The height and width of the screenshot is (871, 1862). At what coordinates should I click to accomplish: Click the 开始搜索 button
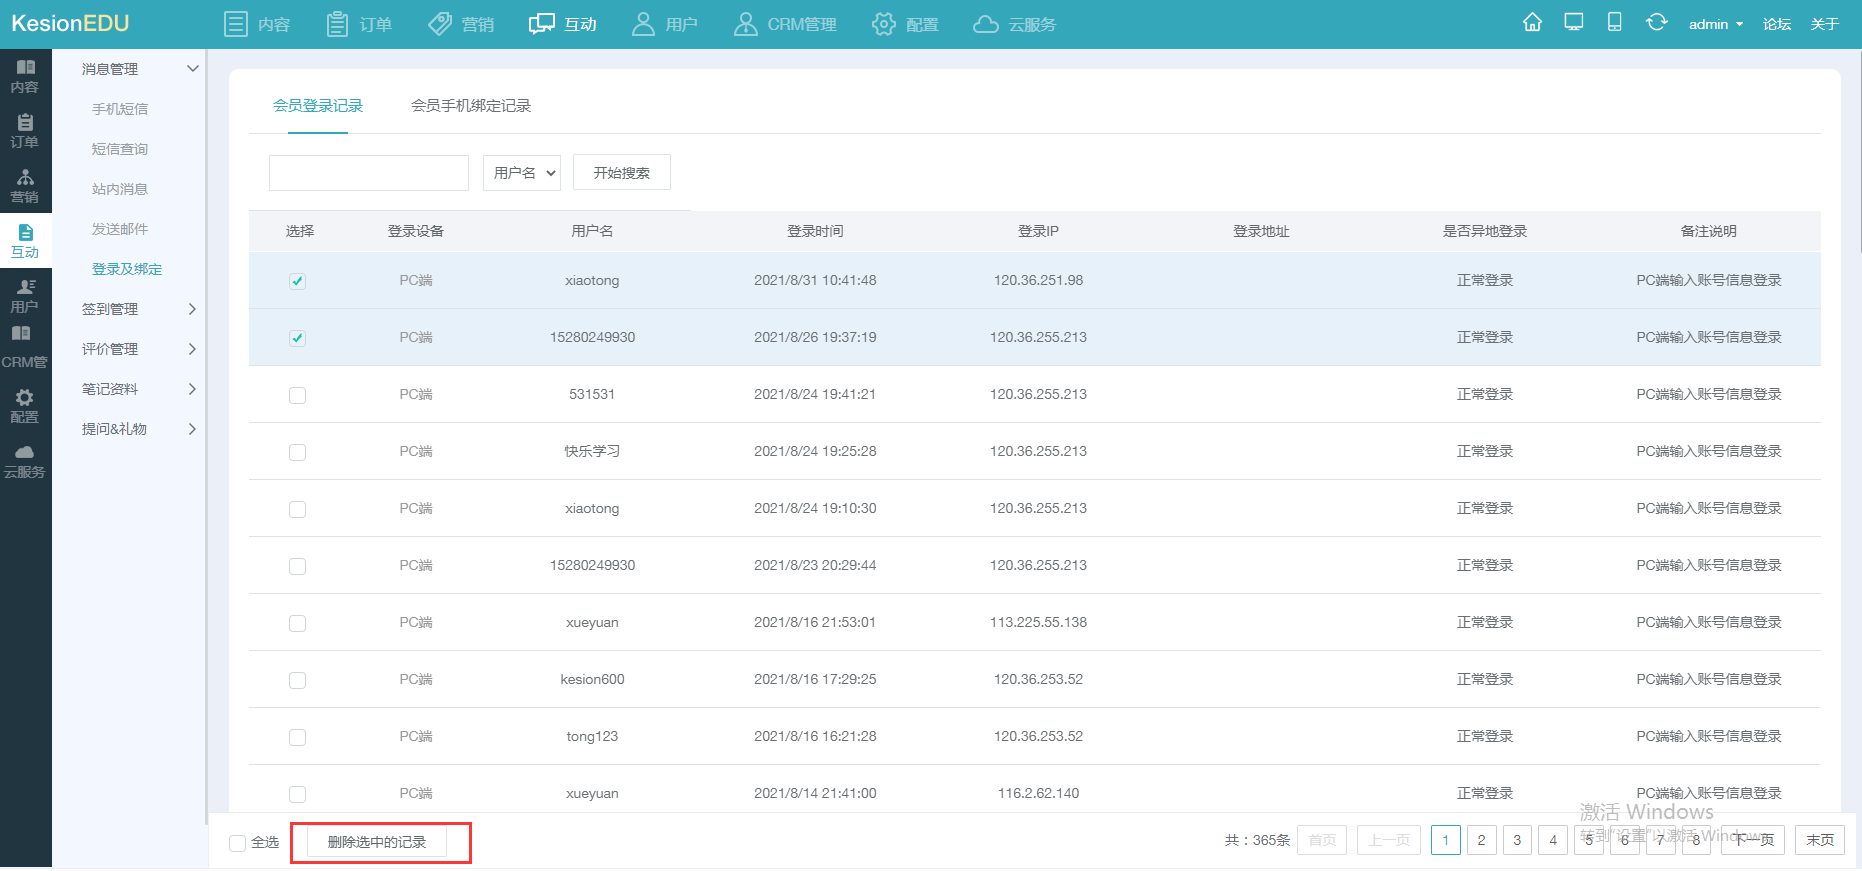pyautogui.click(x=621, y=173)
